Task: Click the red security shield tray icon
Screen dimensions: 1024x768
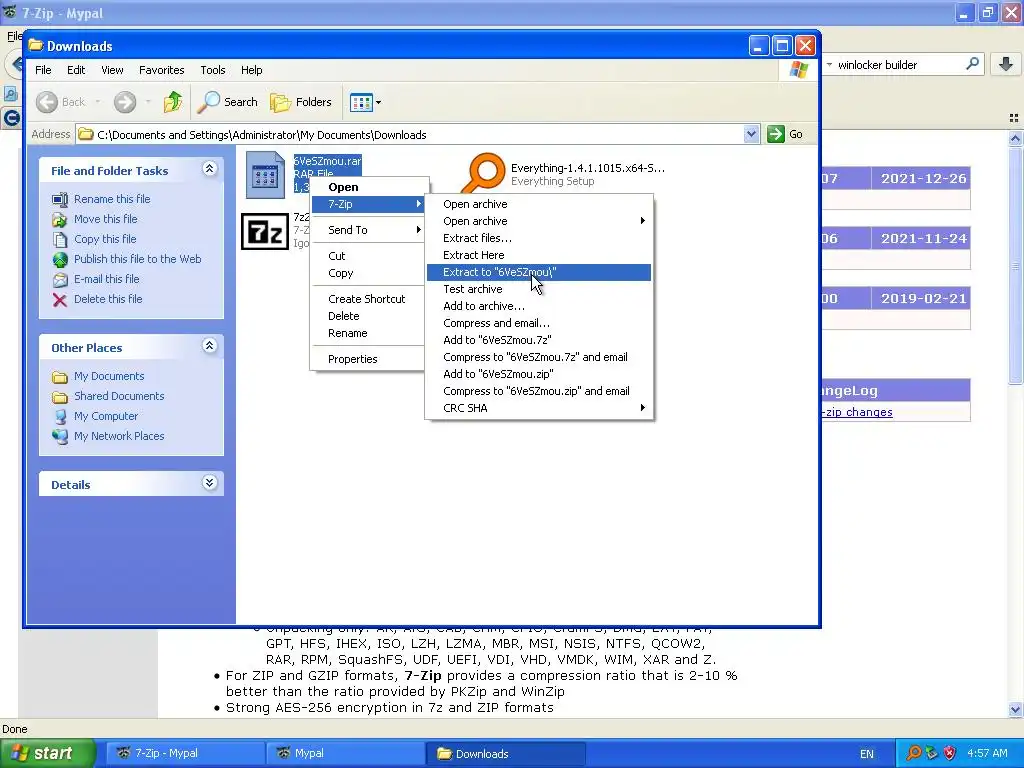Action: tap(950, 754)
